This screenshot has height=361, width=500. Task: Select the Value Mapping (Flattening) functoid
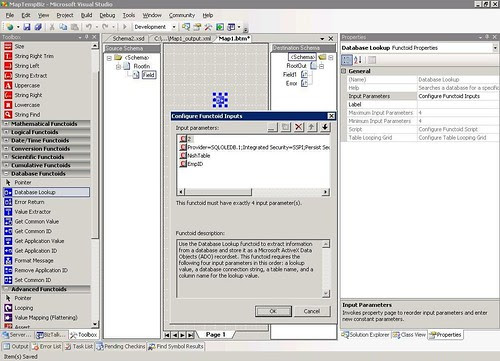pyautogui.click(x=46, y=318)
